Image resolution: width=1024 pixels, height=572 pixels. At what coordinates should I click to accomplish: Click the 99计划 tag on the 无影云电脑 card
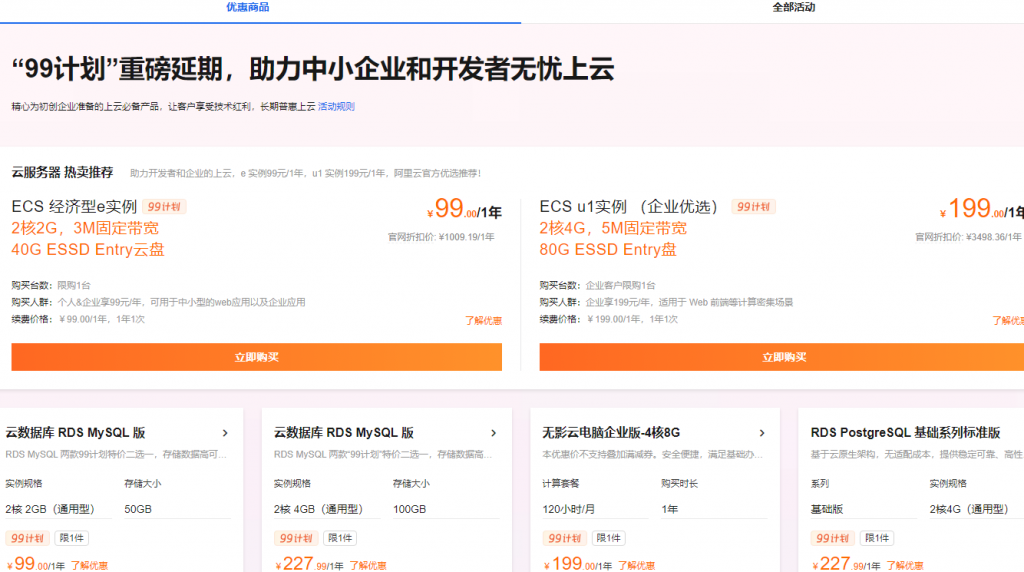[565, 538]
